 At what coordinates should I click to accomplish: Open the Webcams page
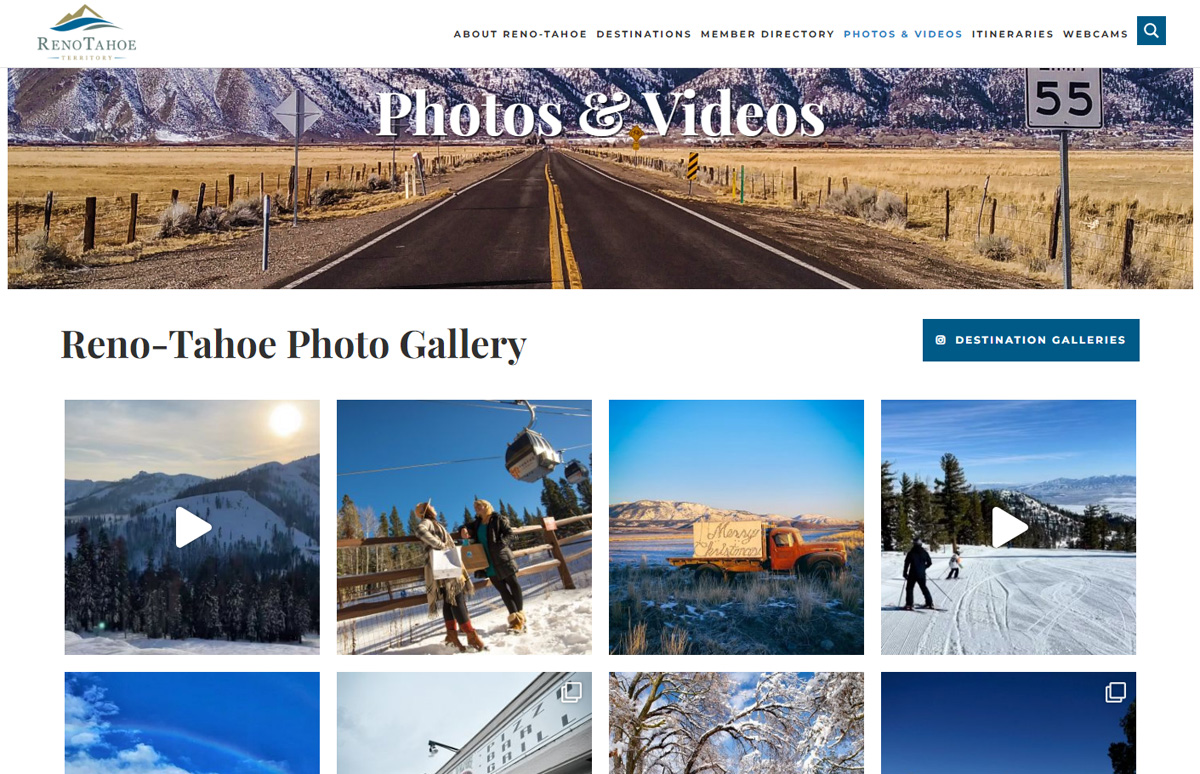pyautogui.click(x=1095, y=34)
